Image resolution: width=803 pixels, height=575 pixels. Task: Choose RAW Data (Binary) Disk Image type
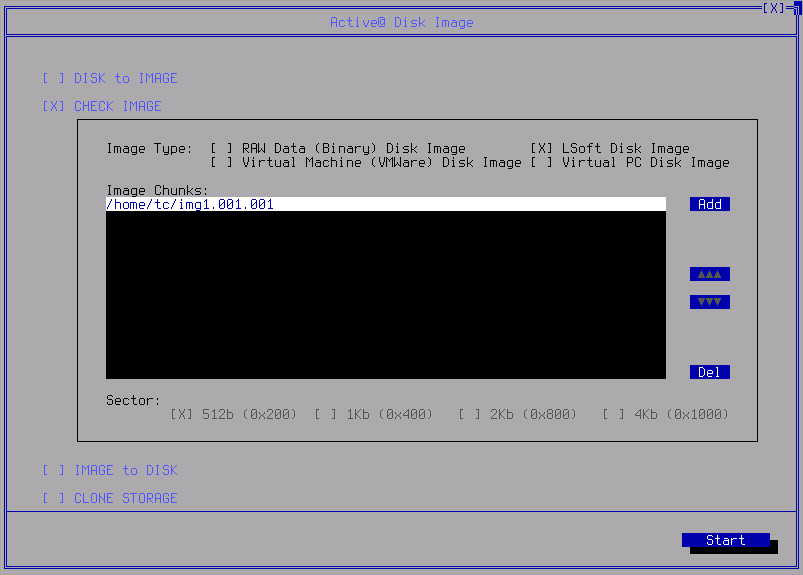pyautogui.click(x=338, y=148)
